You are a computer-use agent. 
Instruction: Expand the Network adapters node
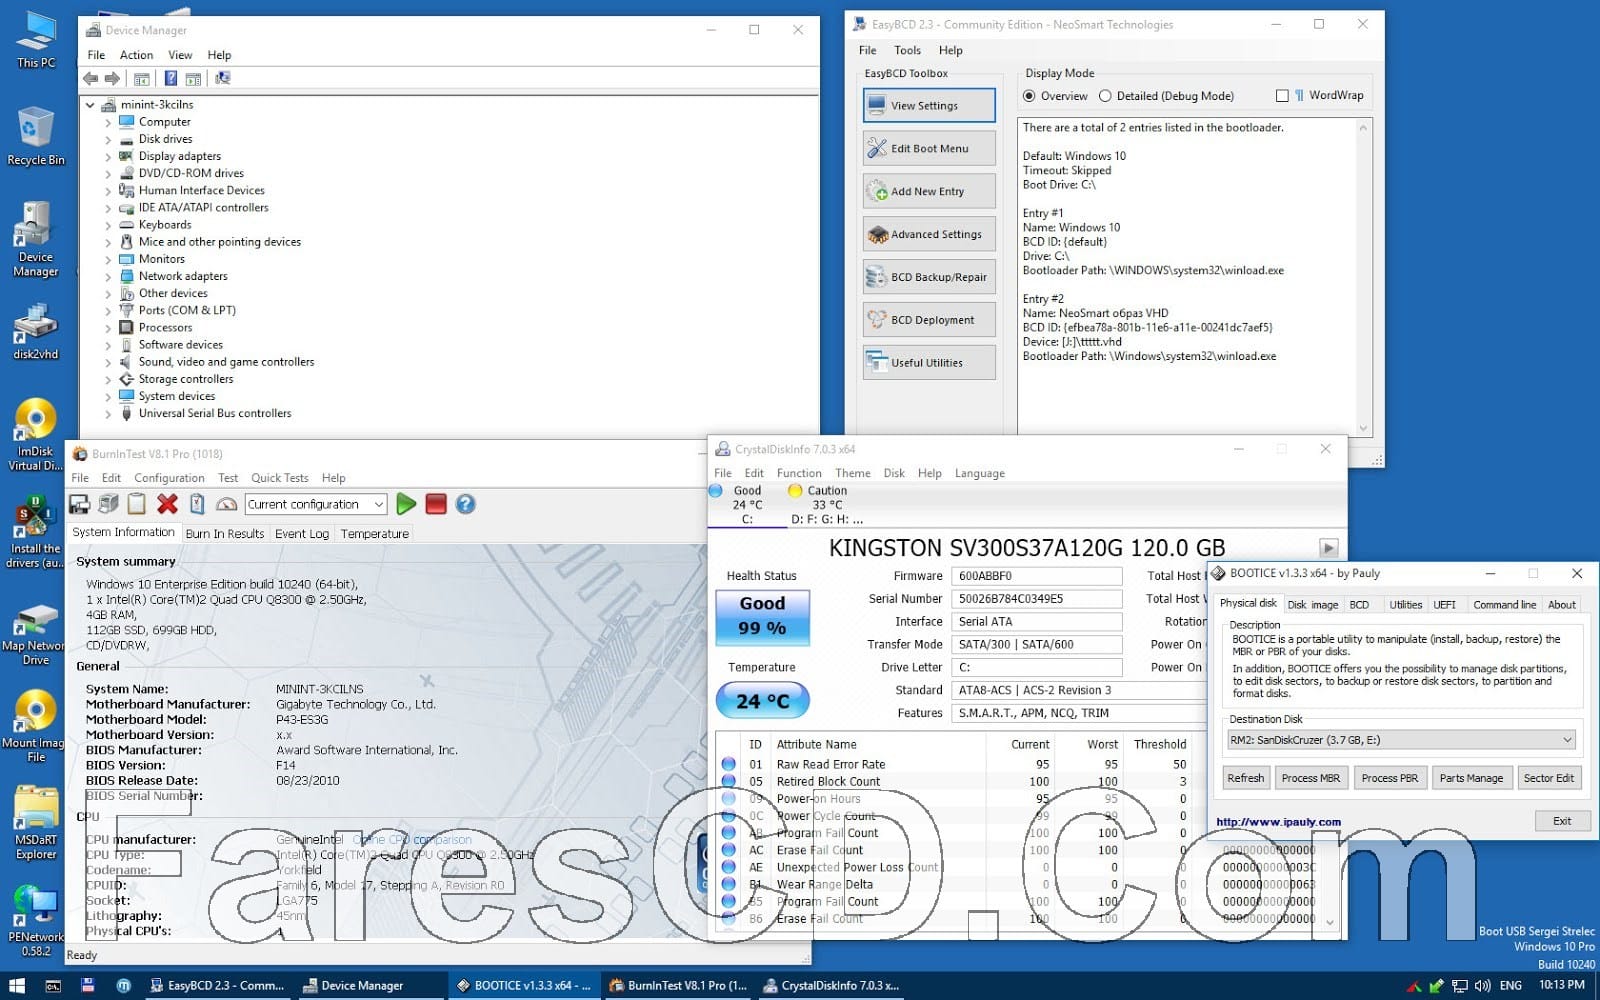(x=108, y=277)
